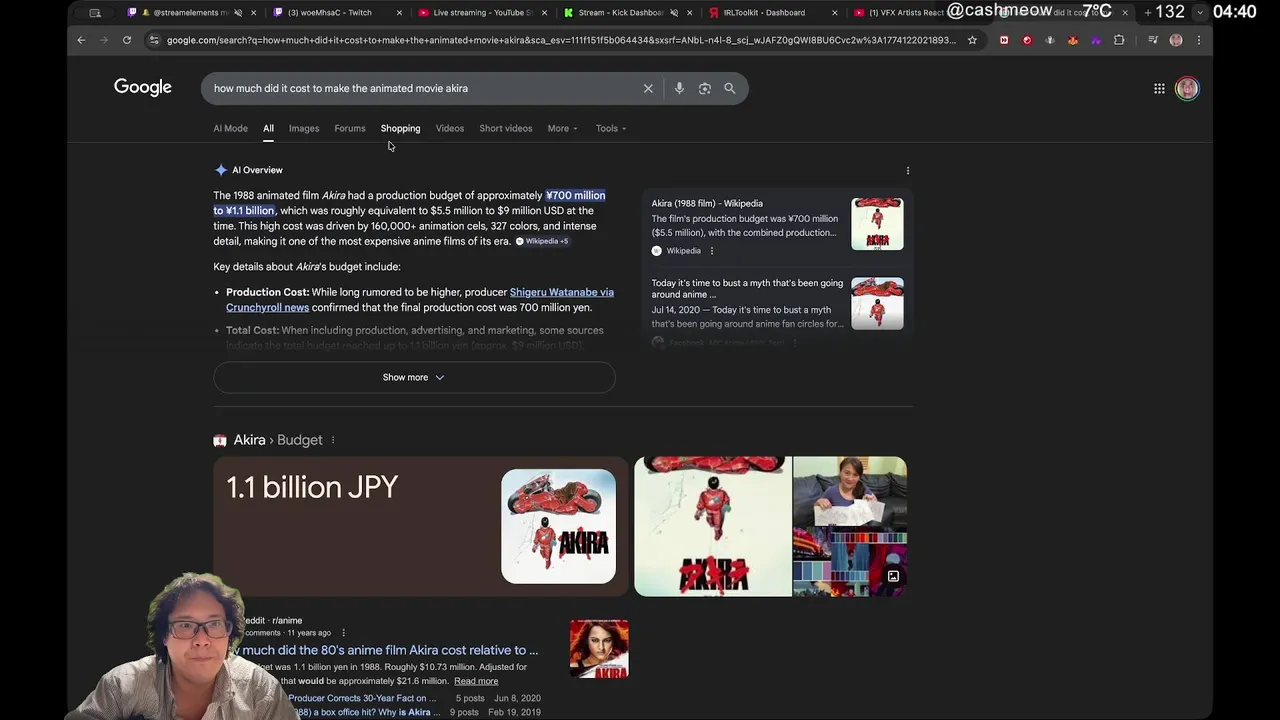Expand AI Overview with Show more
1280x720 pixels.
(414, 377)
